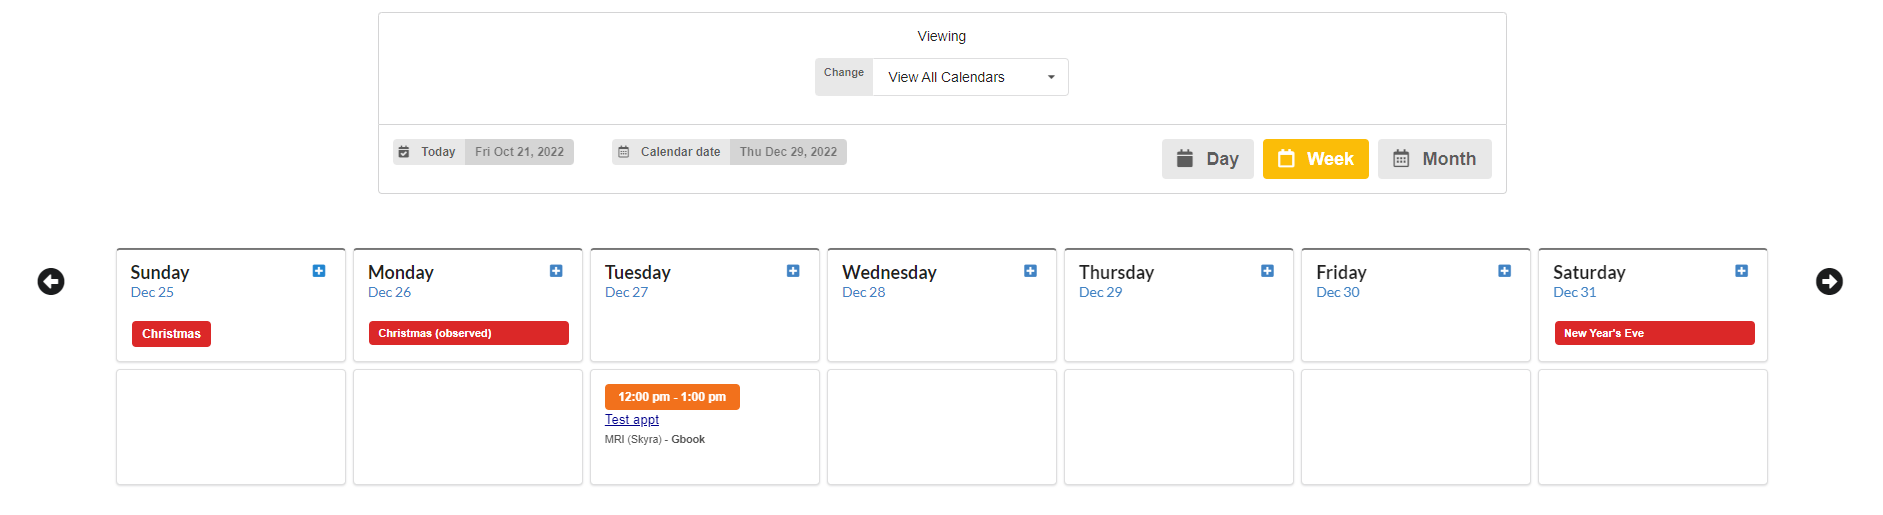This screenshot has width=1883, height=515.
Task: Go to previous week with left arrow
Action: click(51, 282)
